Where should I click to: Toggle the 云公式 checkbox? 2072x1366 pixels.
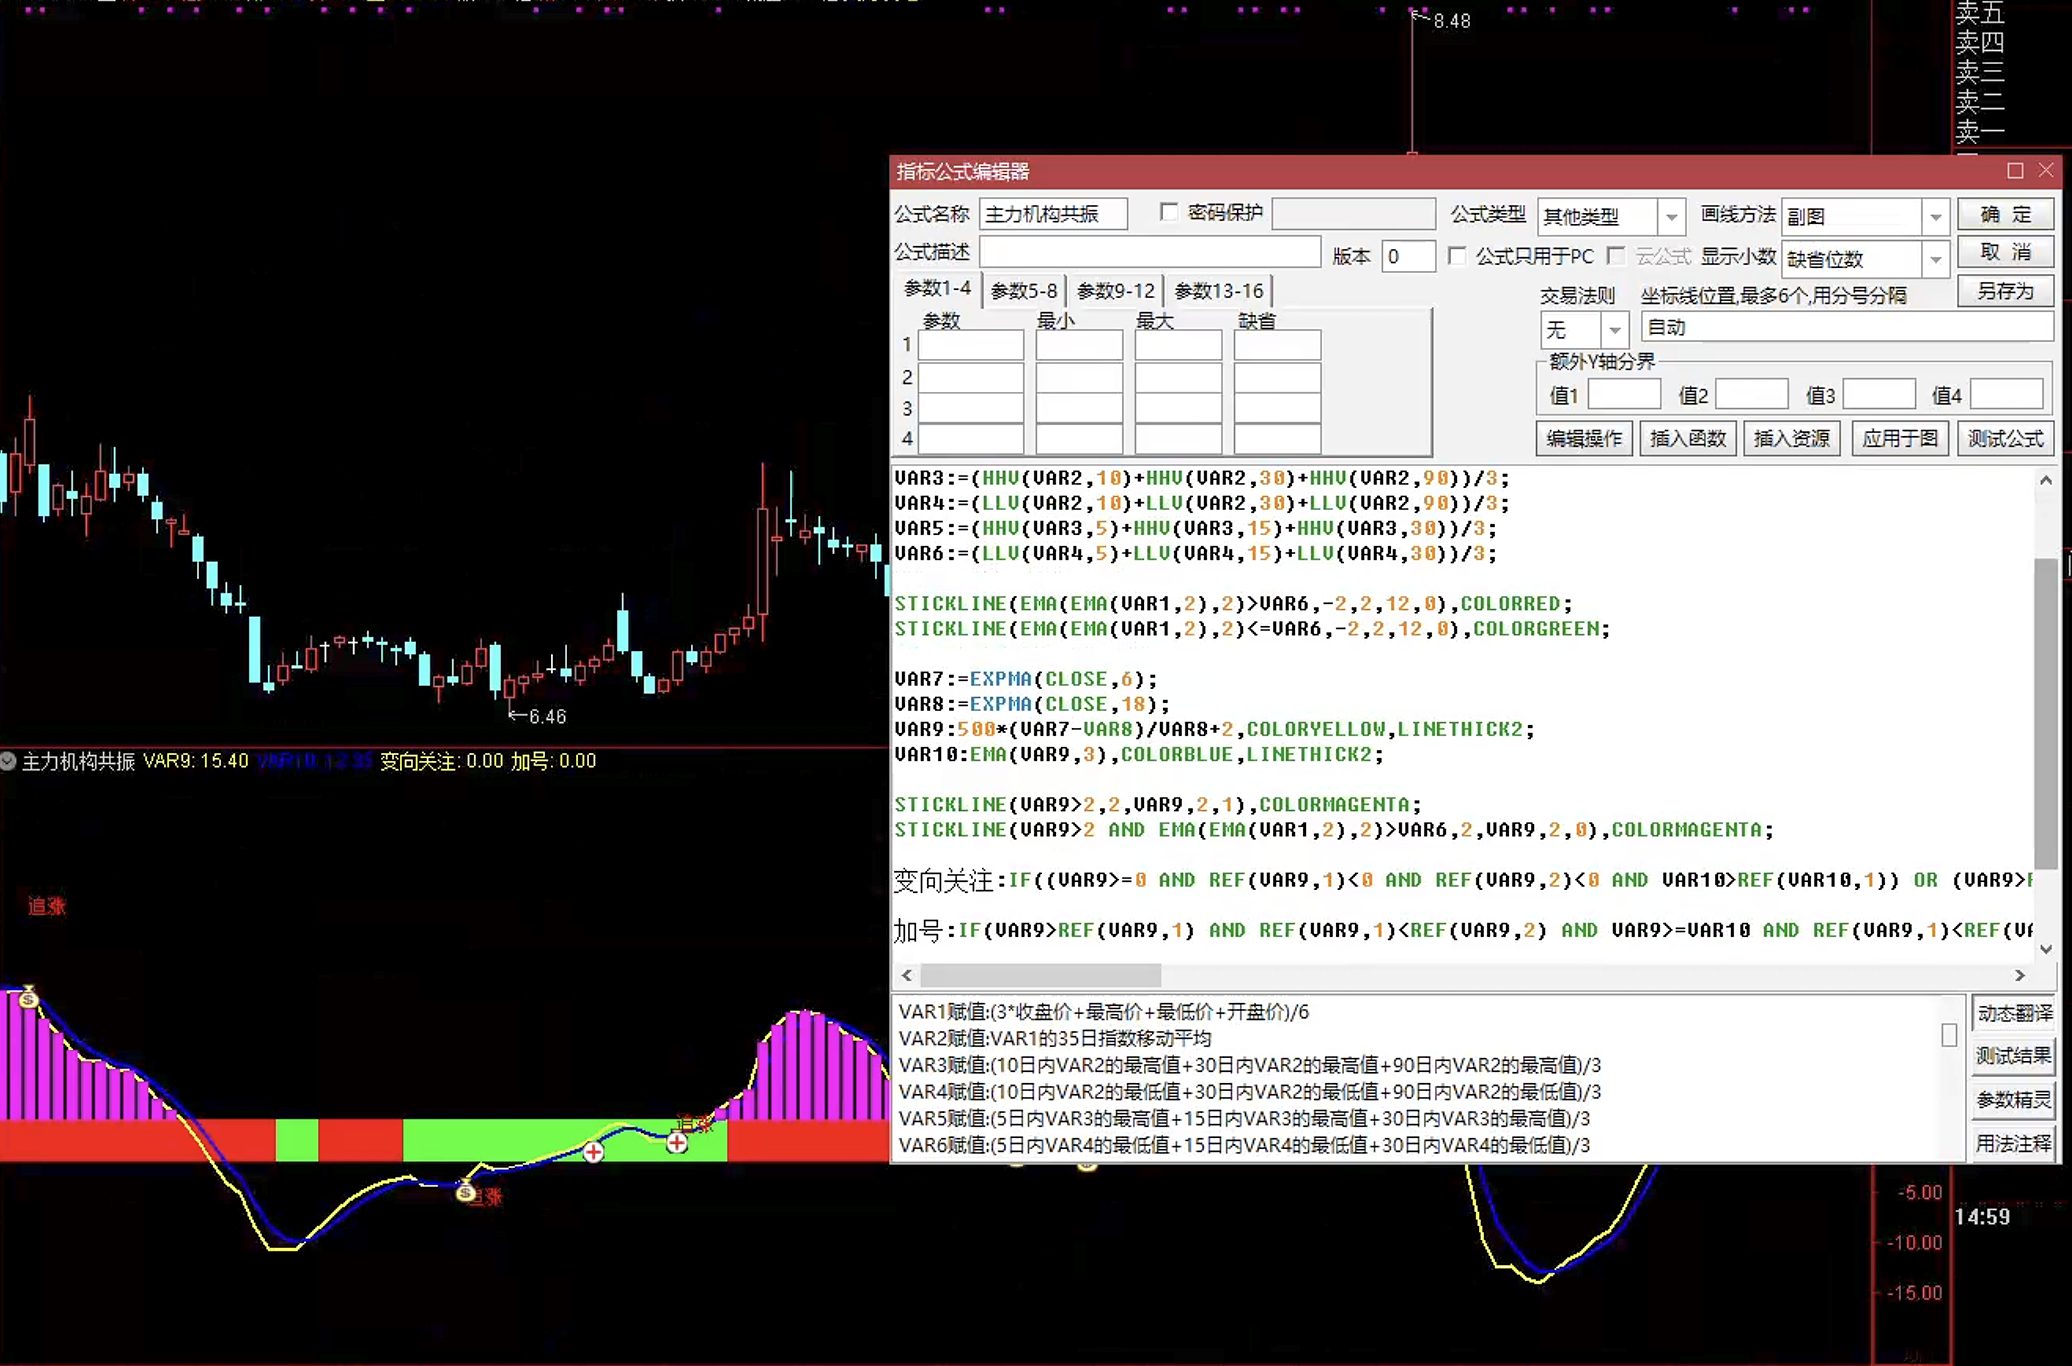(x=1616, y=256)
